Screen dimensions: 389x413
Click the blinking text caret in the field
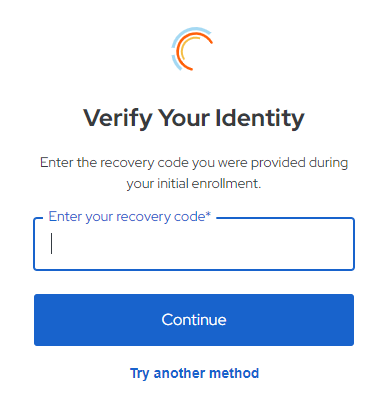(x=51, y=243)
